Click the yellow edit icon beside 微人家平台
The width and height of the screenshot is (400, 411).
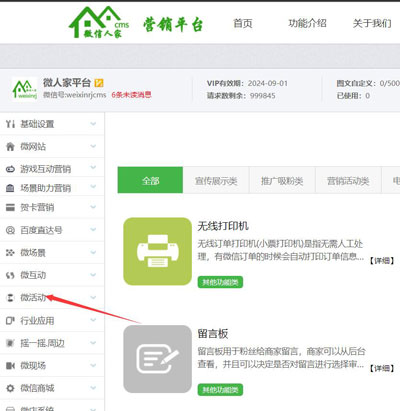[99, 83]
